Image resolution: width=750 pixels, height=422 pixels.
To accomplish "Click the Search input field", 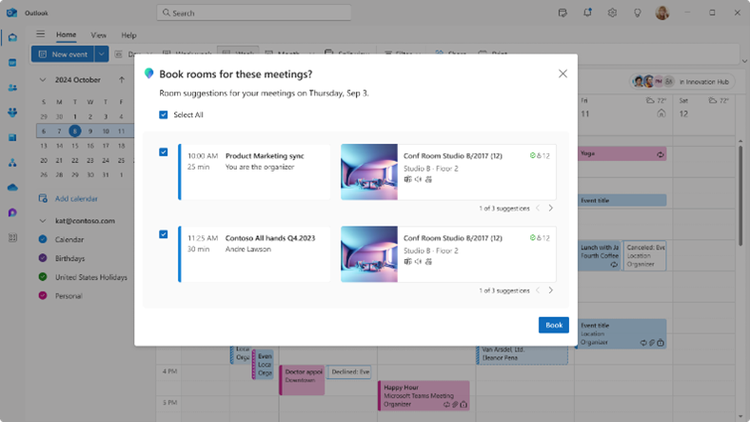I will coord(254,13).
